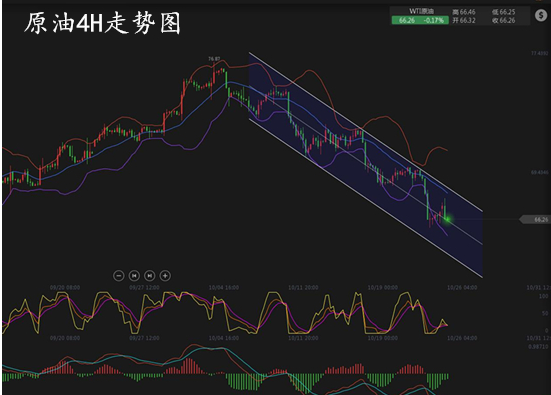The height and width of the screenshot is (395, 551).
Task: Click the 77.4592 price axis label
Action: 539,53
